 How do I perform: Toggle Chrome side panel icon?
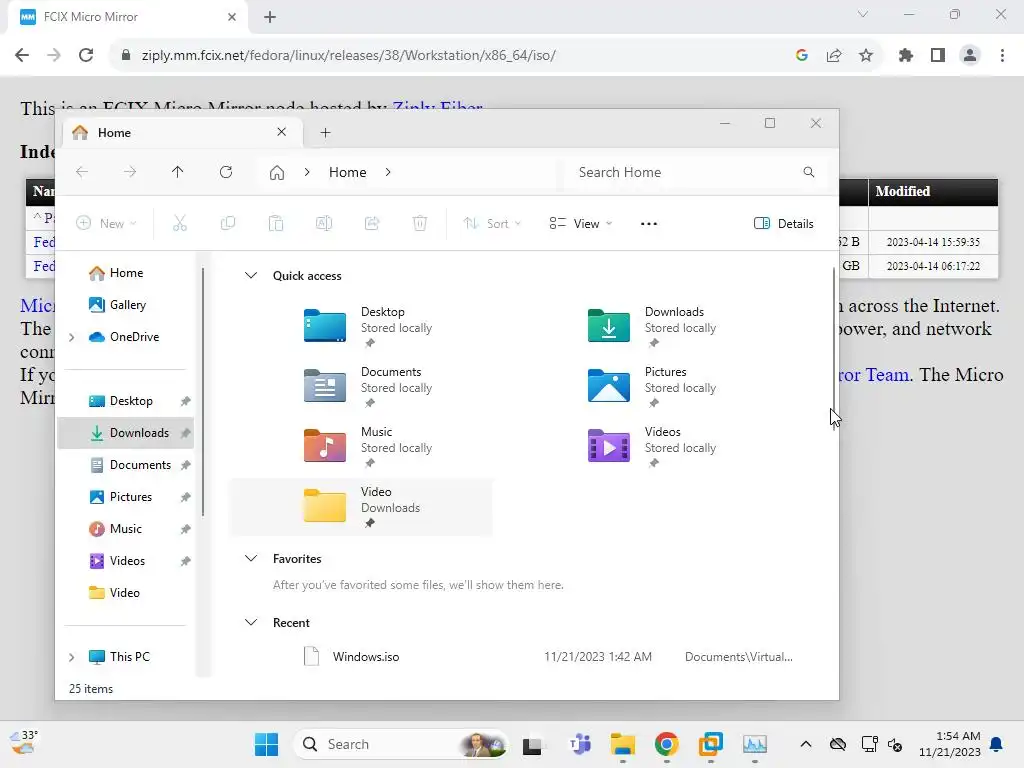pyautogui.click(x=938, y=56)
